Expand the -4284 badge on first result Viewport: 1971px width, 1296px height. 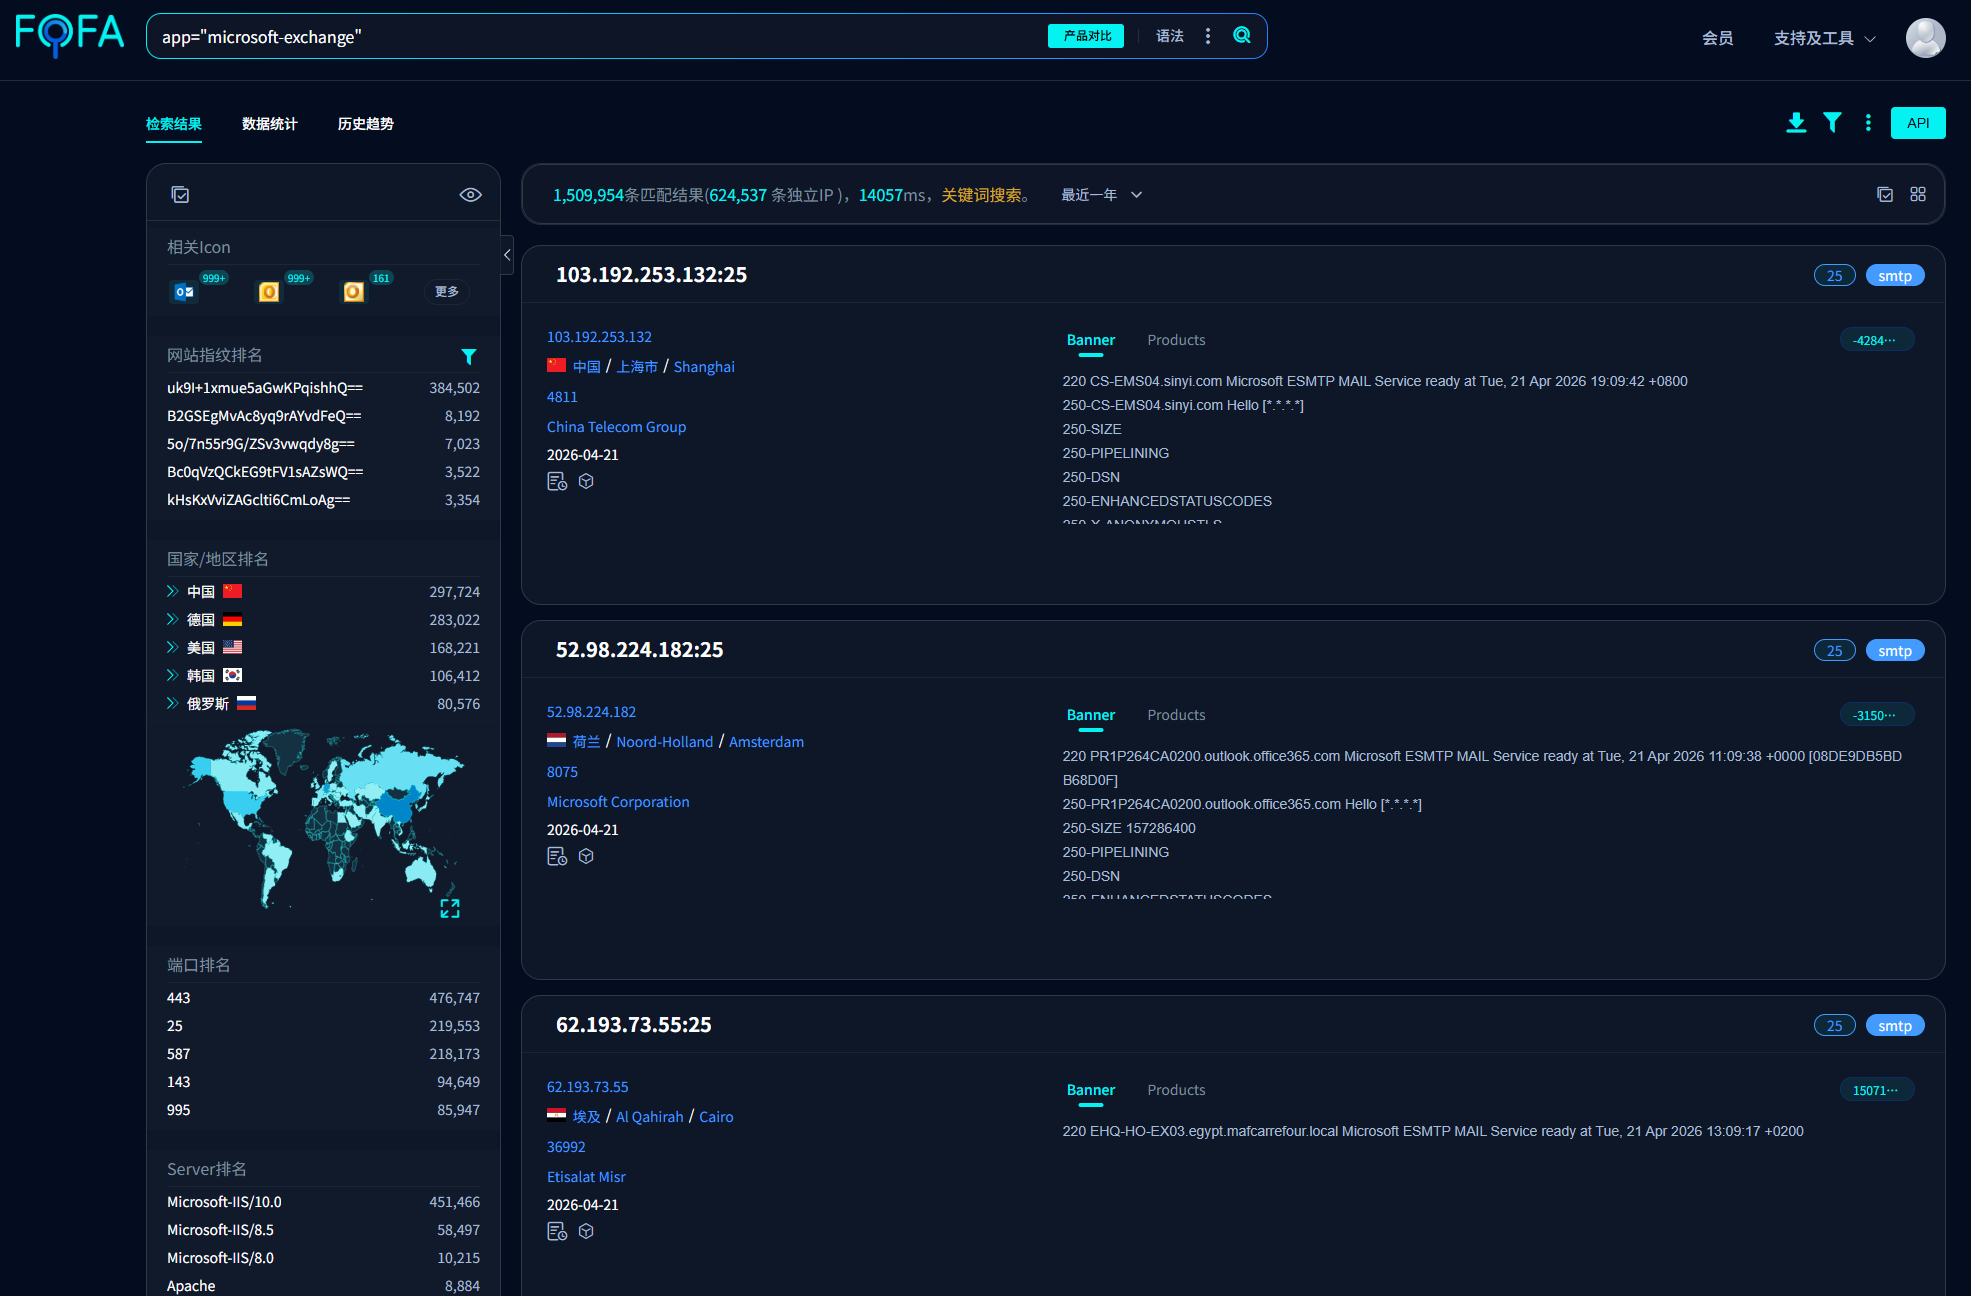click(1876, 340)
